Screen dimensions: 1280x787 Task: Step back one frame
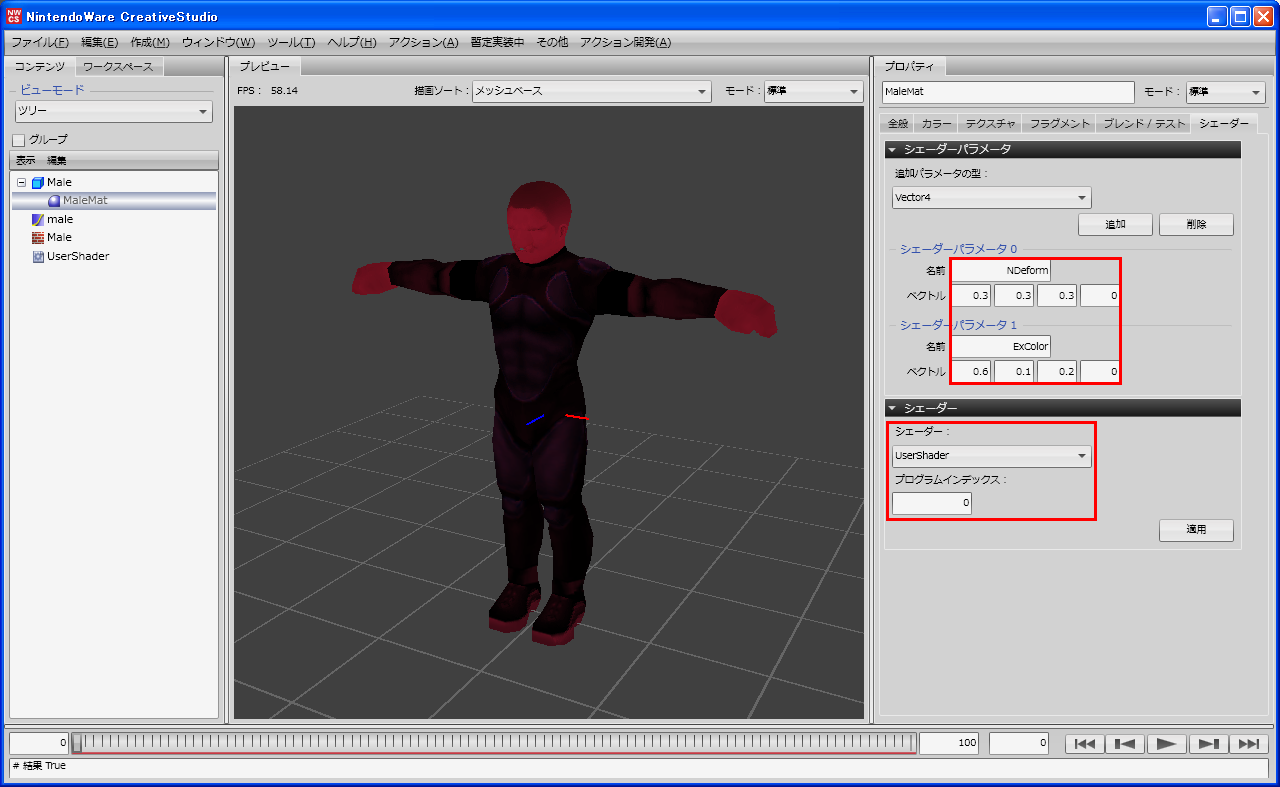tap(1125, 743)
